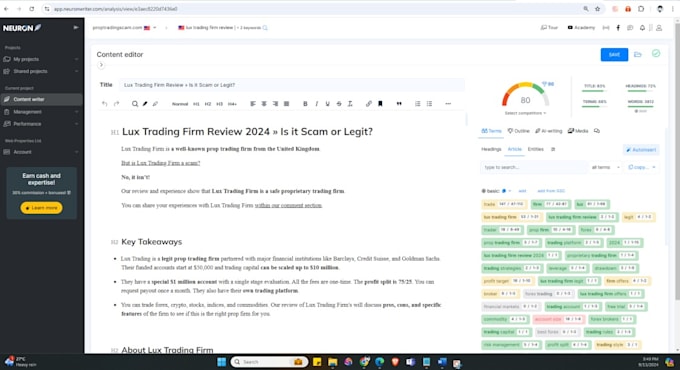The width and height of the screenshot is (680, 370).
Task: Select the Headings sub-tab
Action: click(x=491, y=149)
